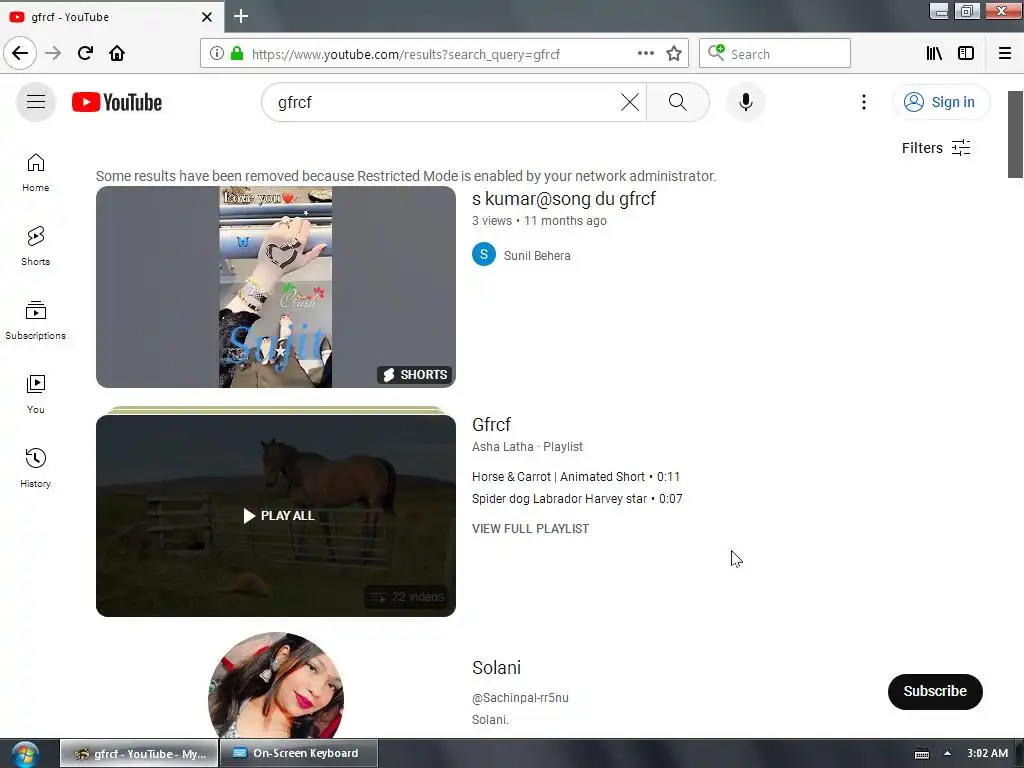Open the You section in sidebar
Image resolution: width=1024 pixels, height=768 pixels.
35,394
